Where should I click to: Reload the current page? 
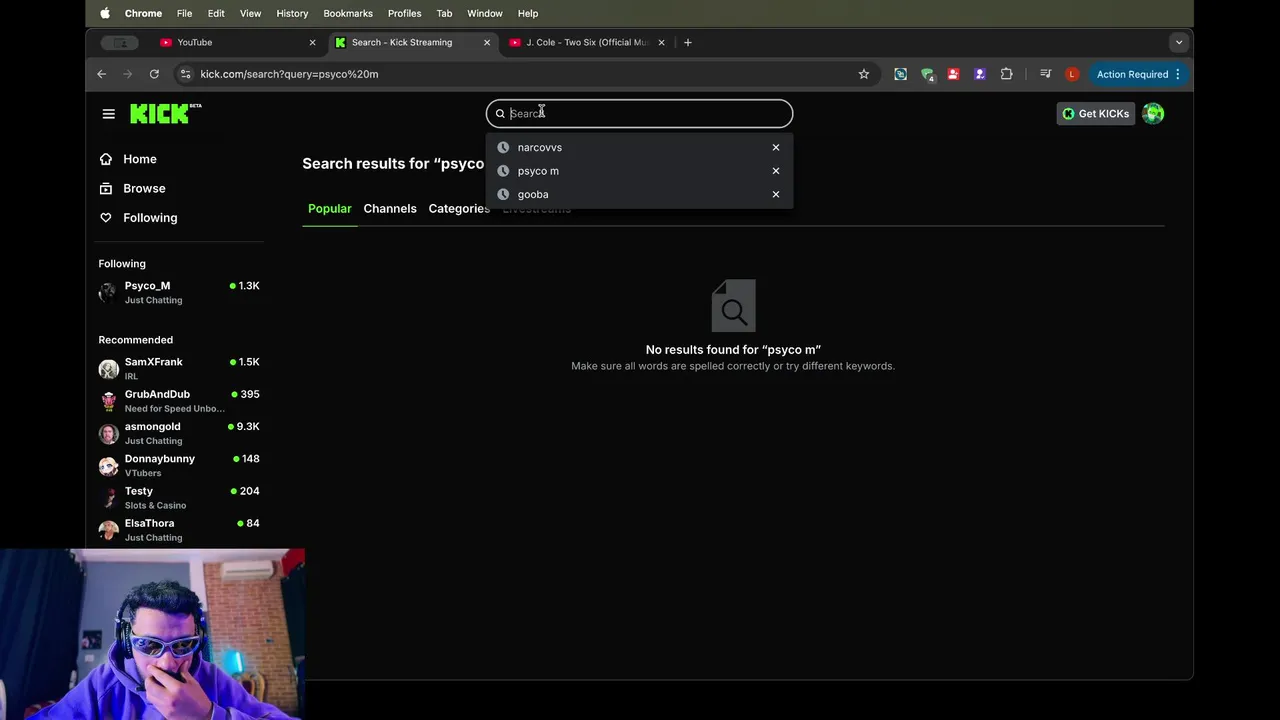[154, 74]
